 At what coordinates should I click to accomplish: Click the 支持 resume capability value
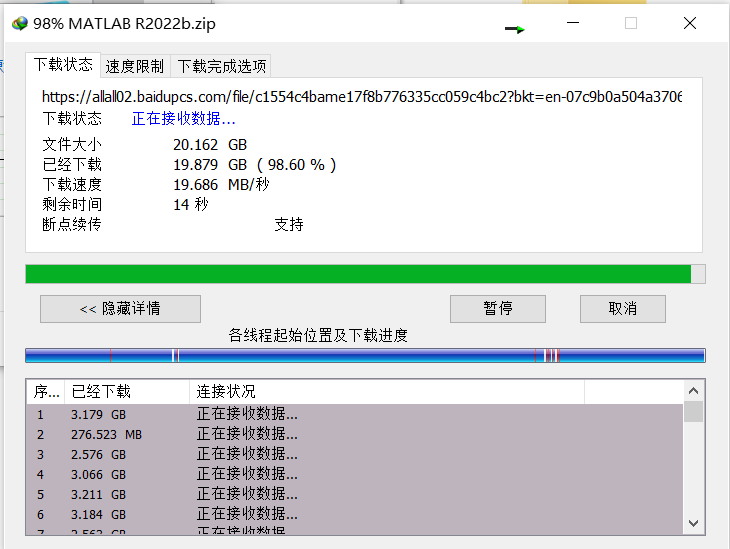[289, 224]
